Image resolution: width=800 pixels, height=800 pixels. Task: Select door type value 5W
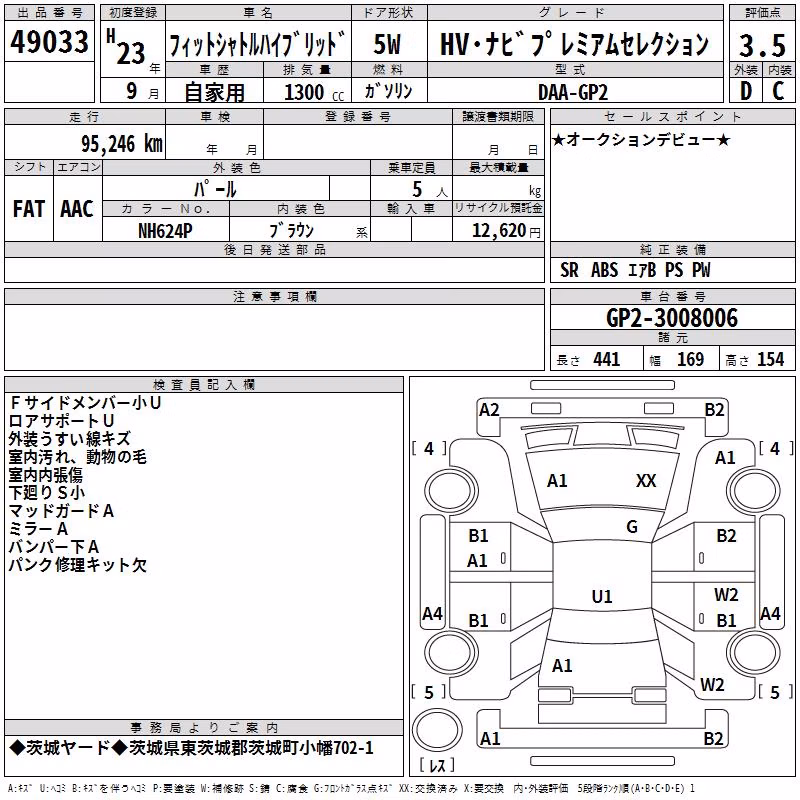pyautogui.click(x=387, y=44)
